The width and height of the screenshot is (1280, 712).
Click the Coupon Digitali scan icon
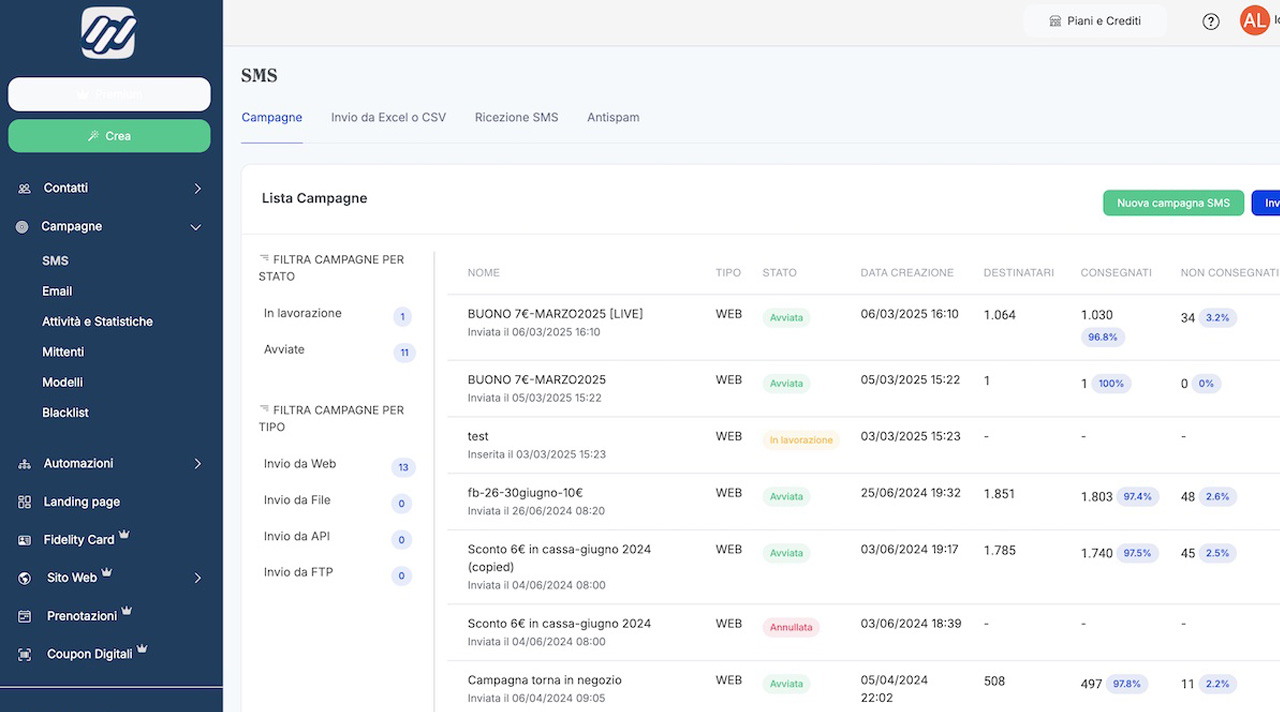pos(24,654)
